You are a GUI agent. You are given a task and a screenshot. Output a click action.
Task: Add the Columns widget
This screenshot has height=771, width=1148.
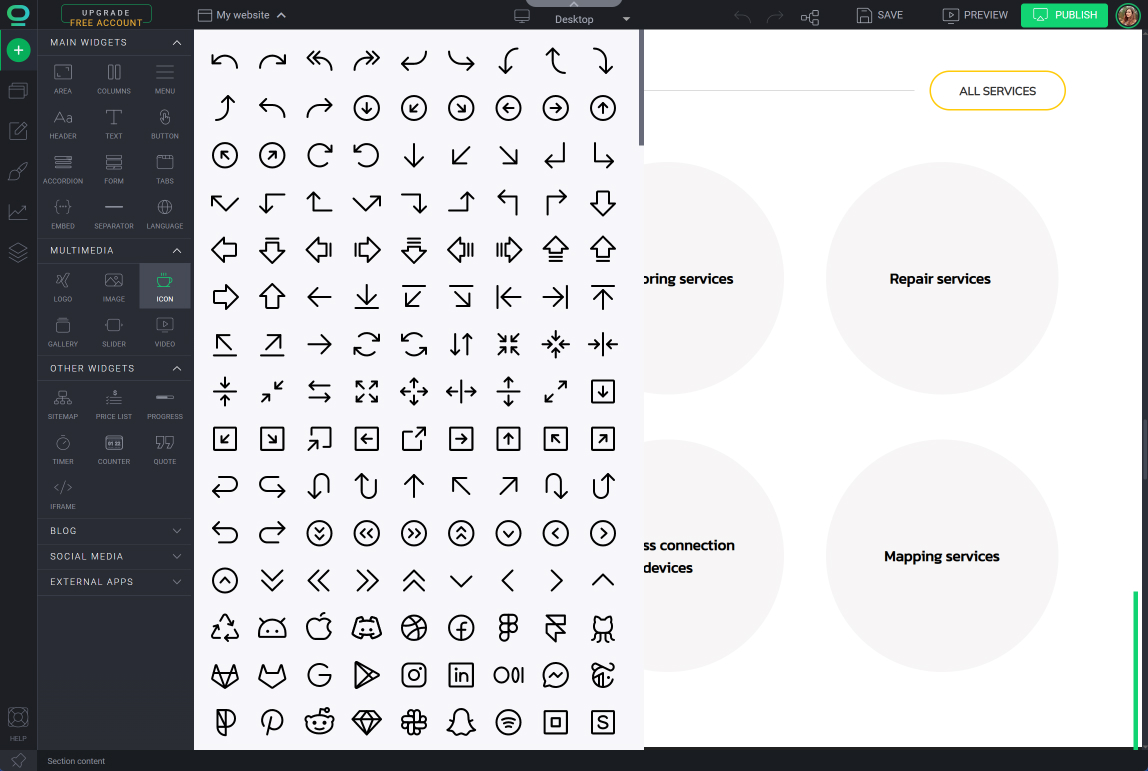point(114,79)
